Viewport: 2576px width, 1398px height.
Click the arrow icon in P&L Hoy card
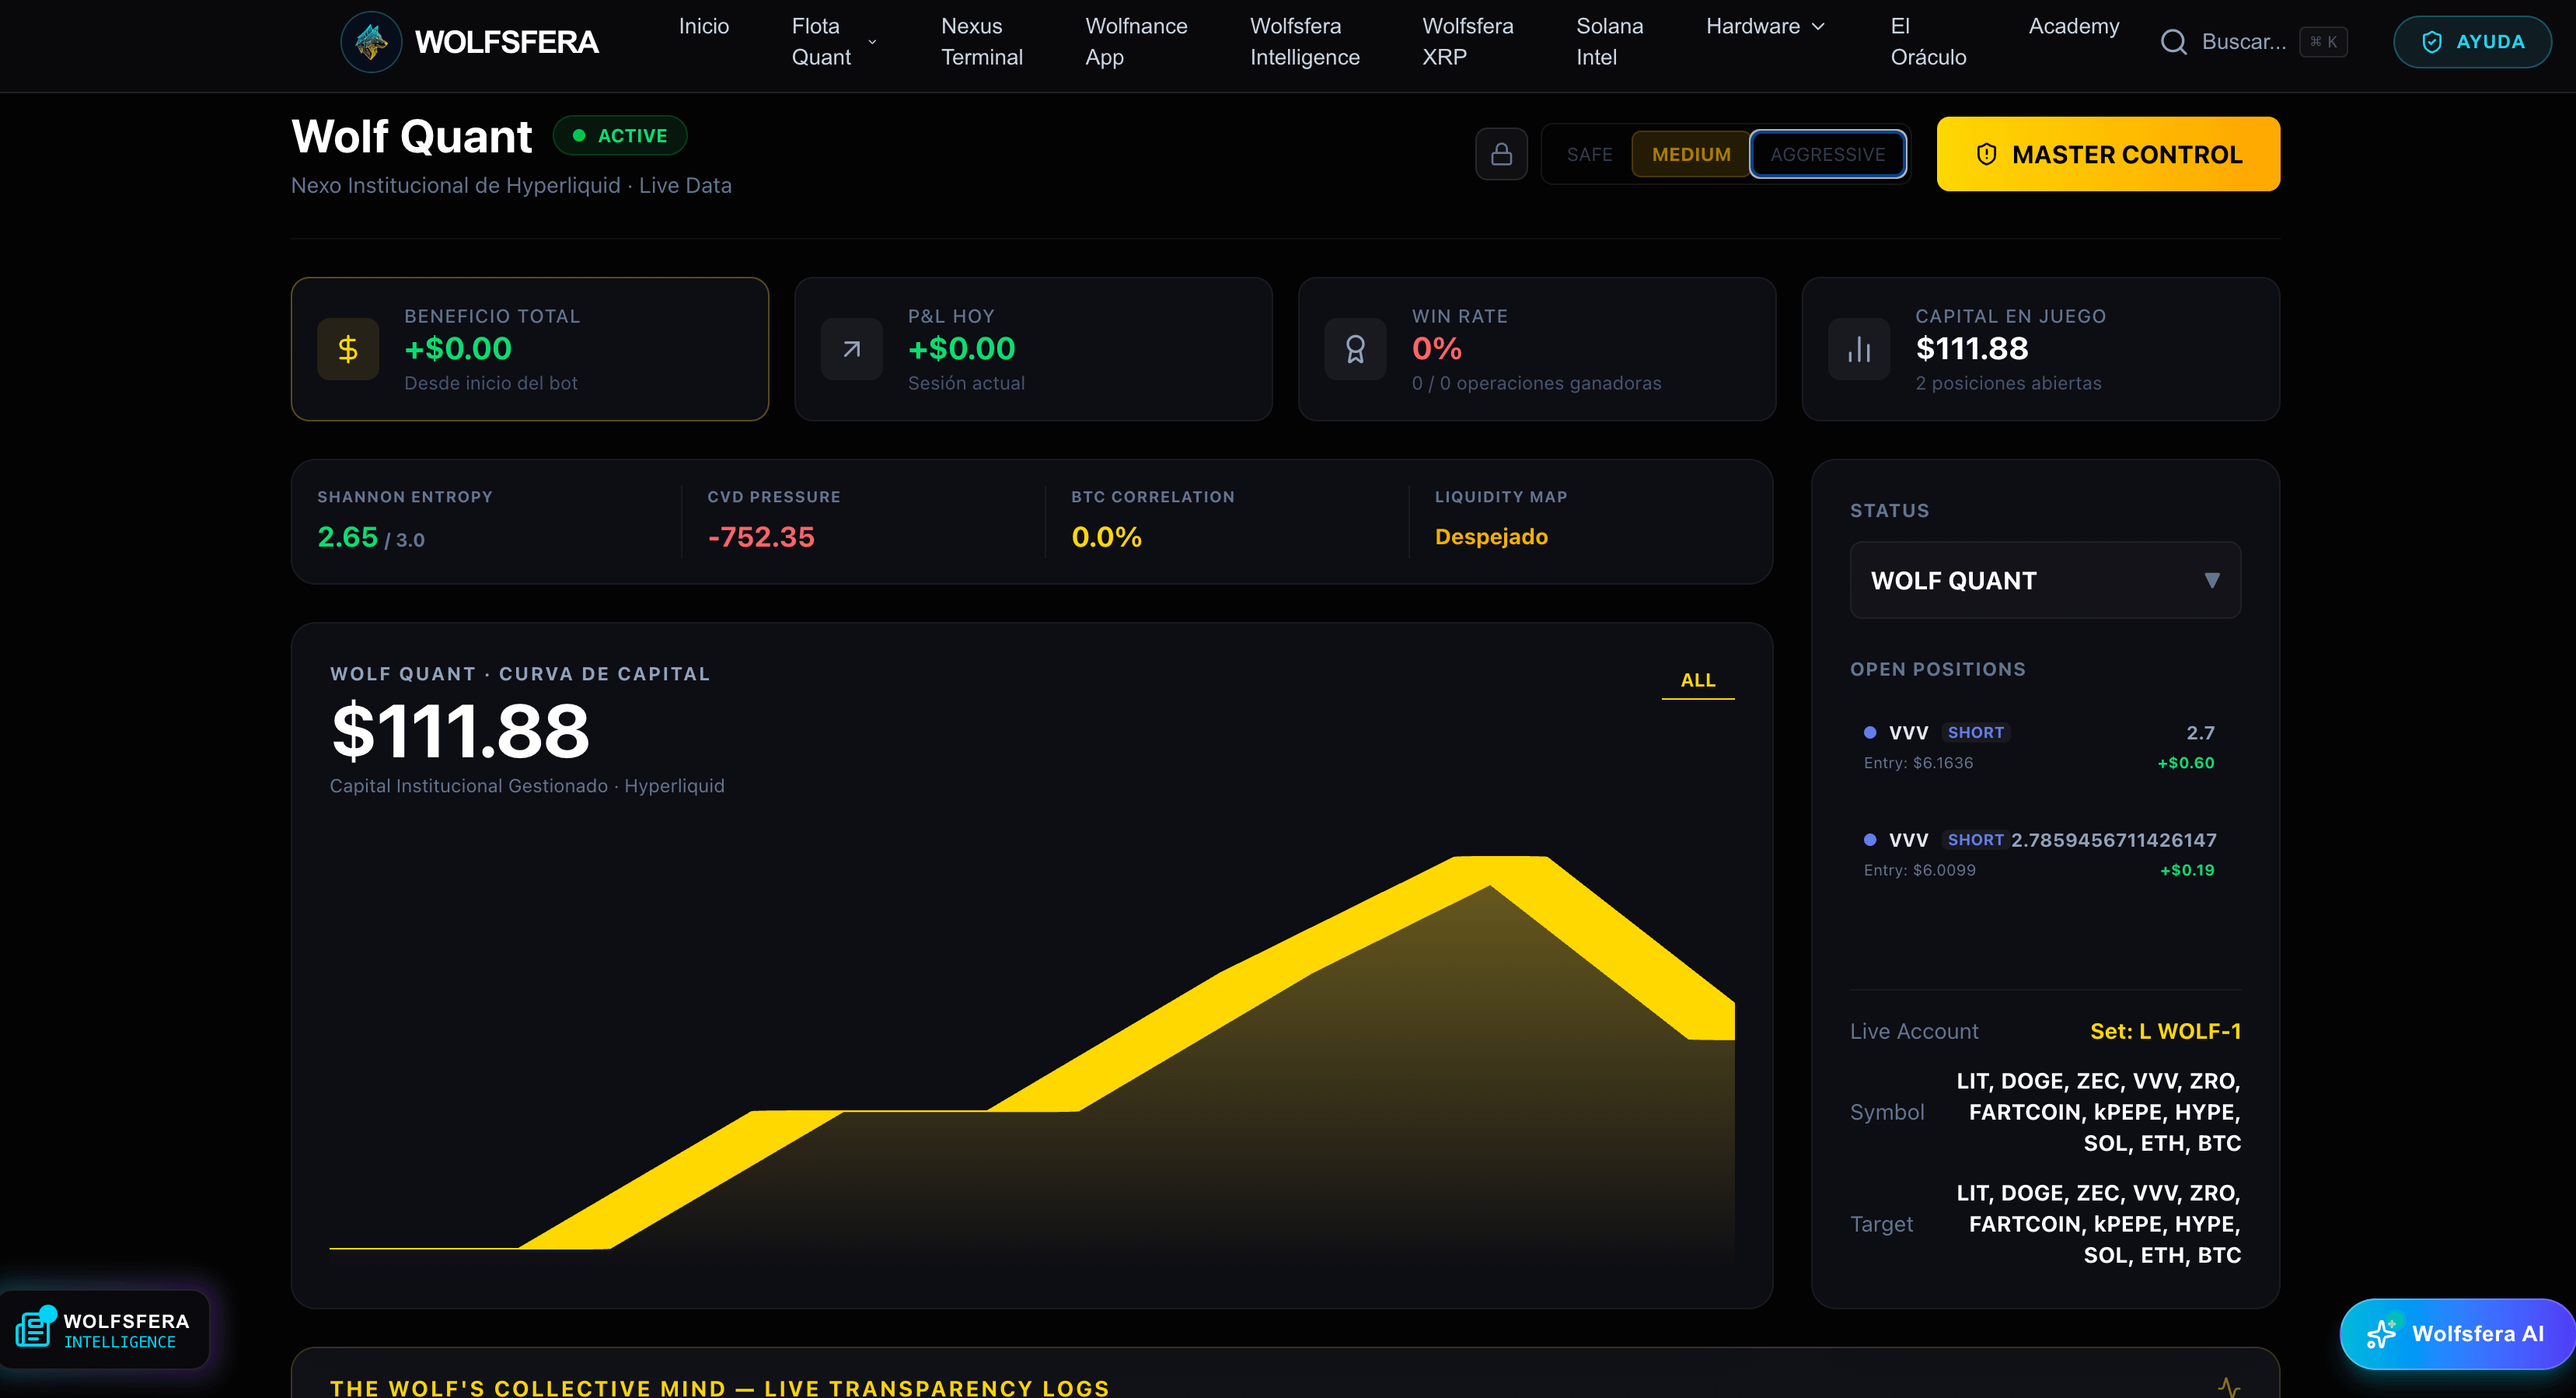(x=851, y=349)
